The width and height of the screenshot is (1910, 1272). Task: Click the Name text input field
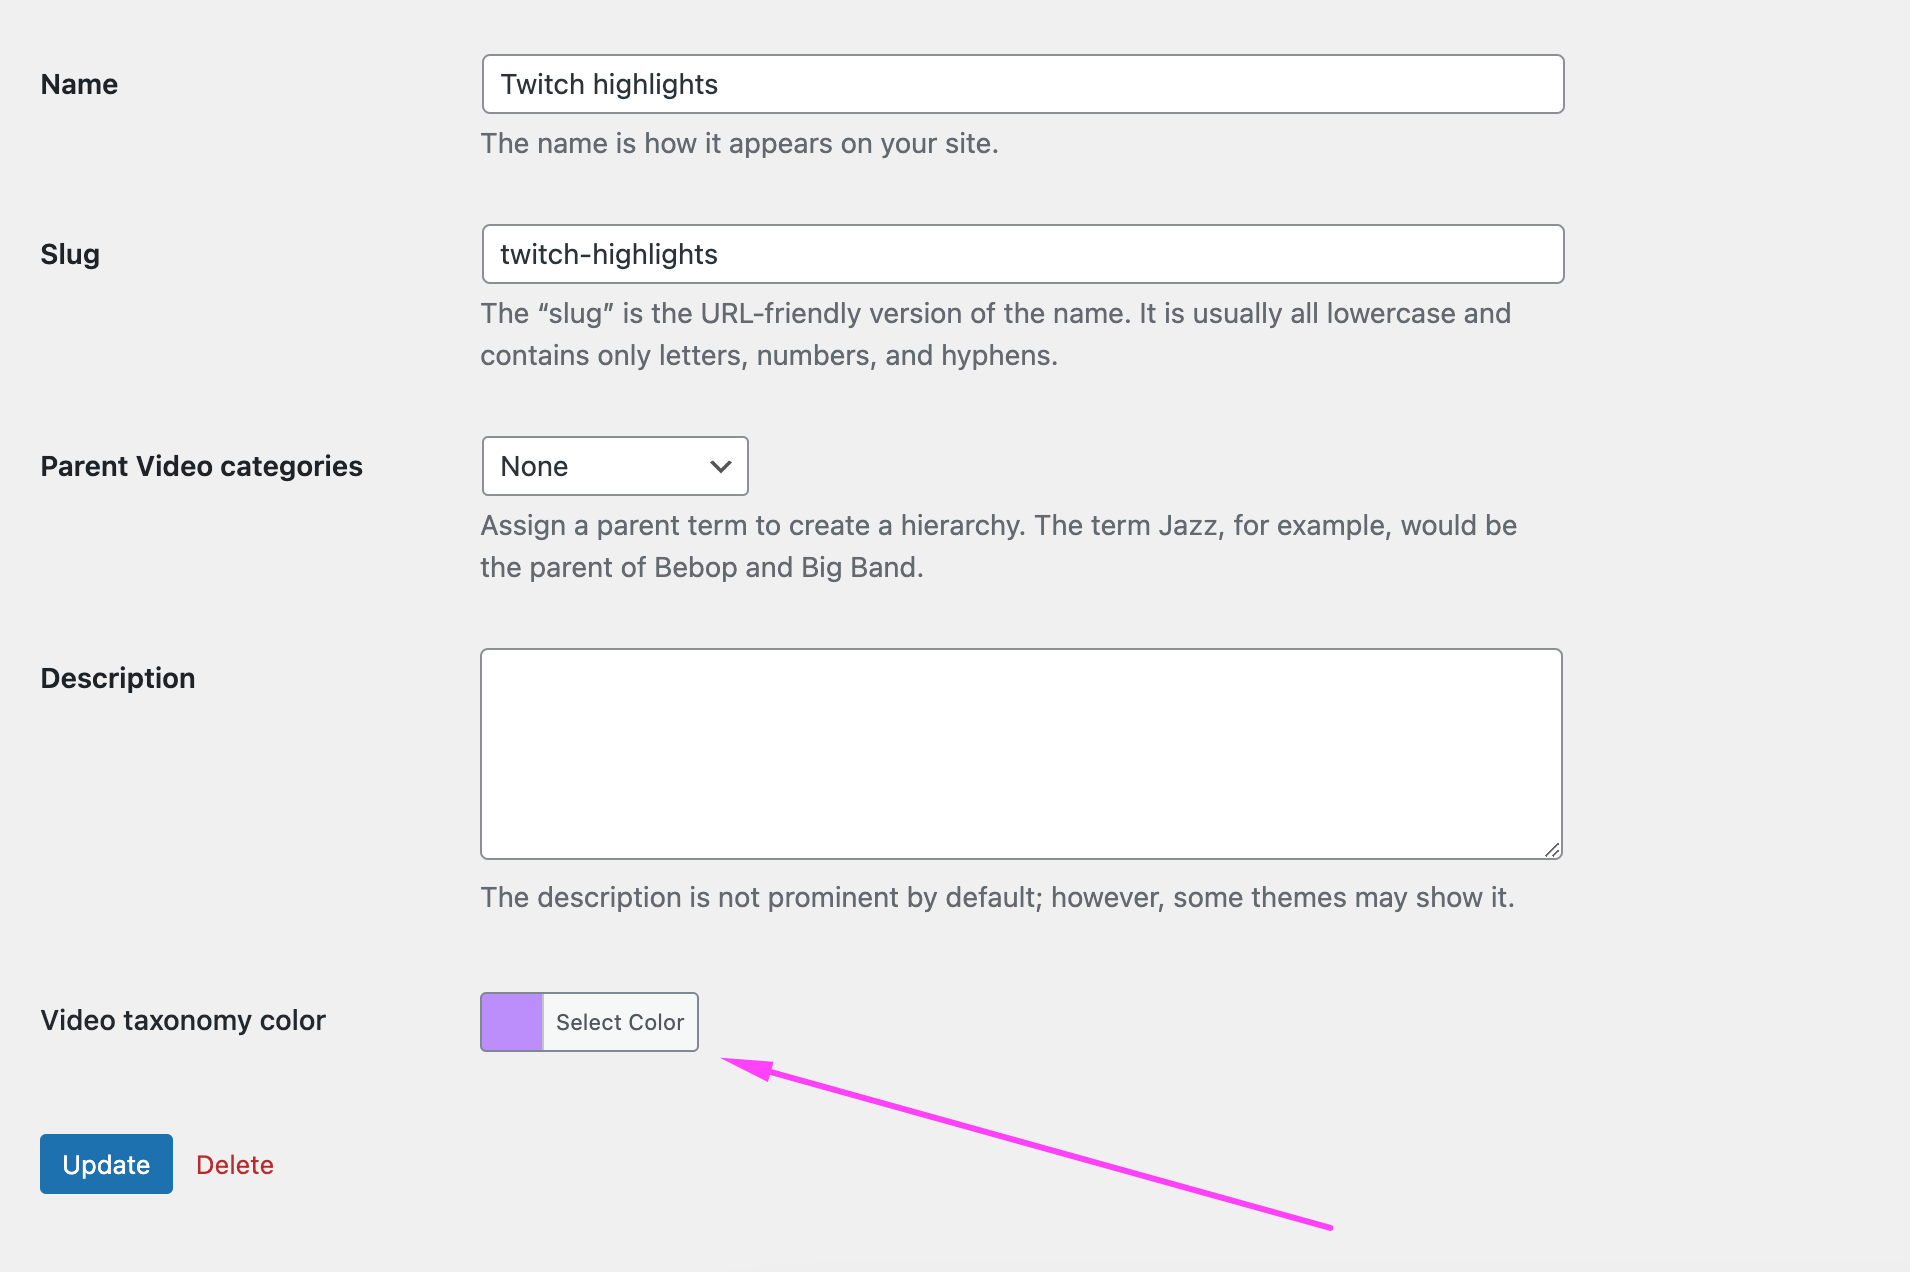(x=1022, y=84)
